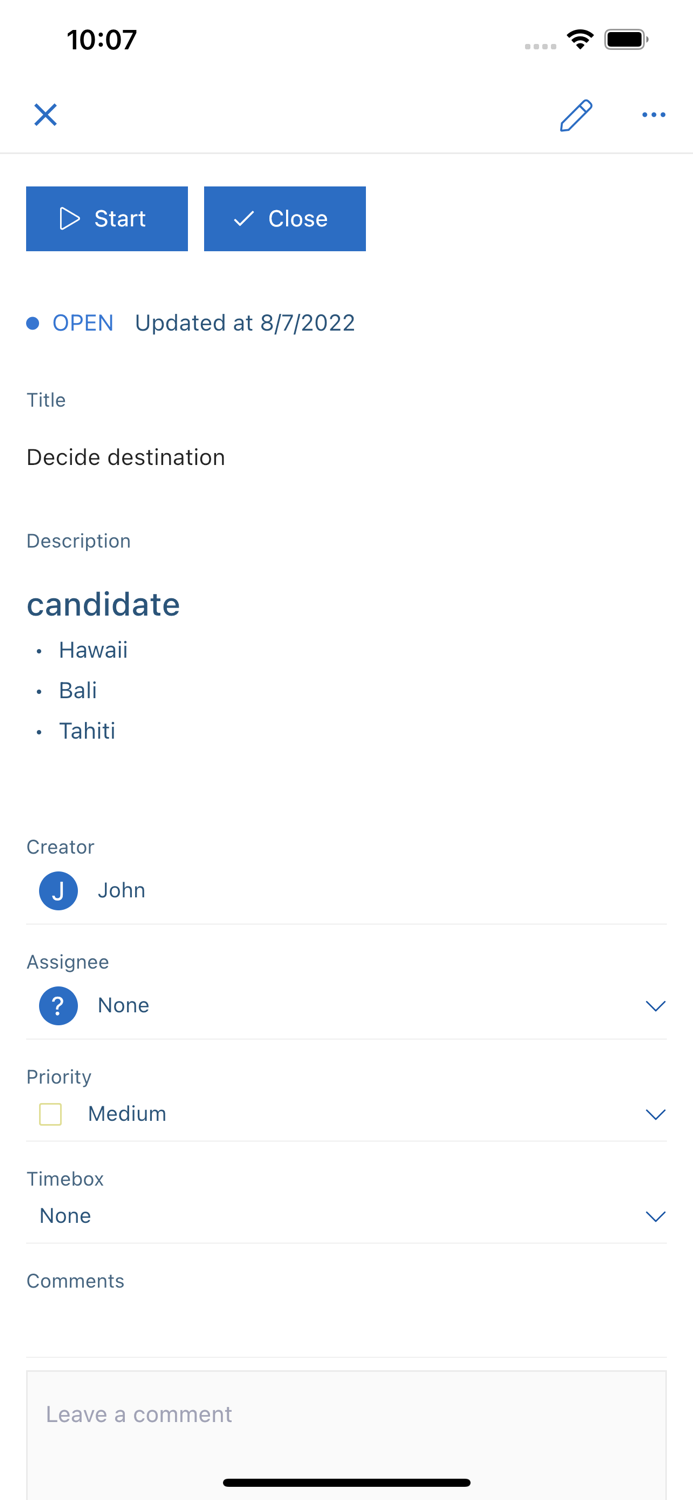This screenshot has width=693, height=1500.
Task: Tap the Leave a comment field
Action: (346, 1414)
